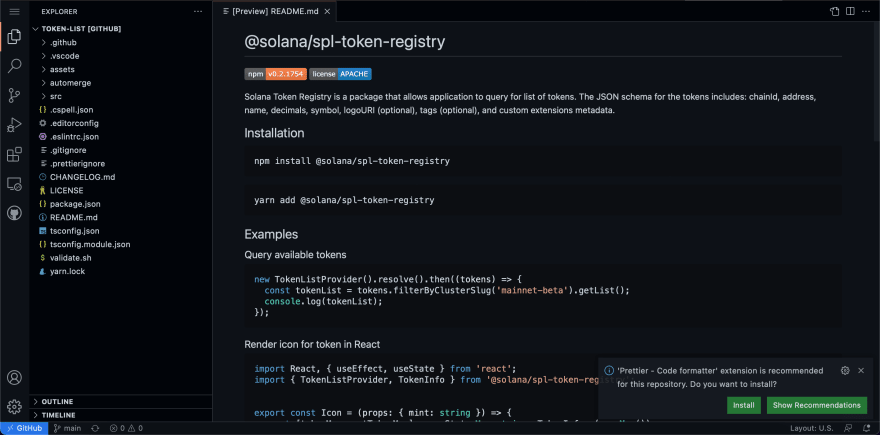Viewport: 880px width, 435px height.
Task: Open the Extensions view icon
Action: [x=15, y=154]
